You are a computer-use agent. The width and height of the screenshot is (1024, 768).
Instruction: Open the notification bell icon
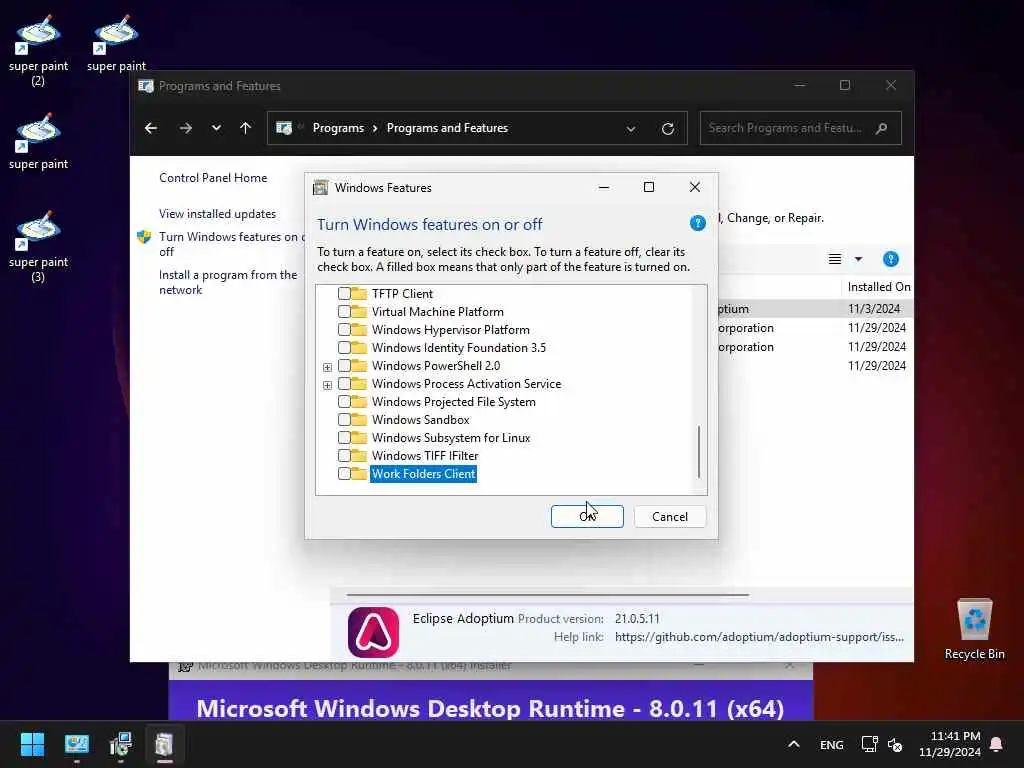click(x=996, y=744)
